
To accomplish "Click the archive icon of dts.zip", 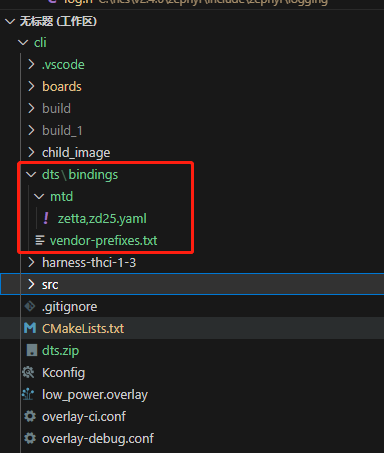I will [x=32, y=350].
